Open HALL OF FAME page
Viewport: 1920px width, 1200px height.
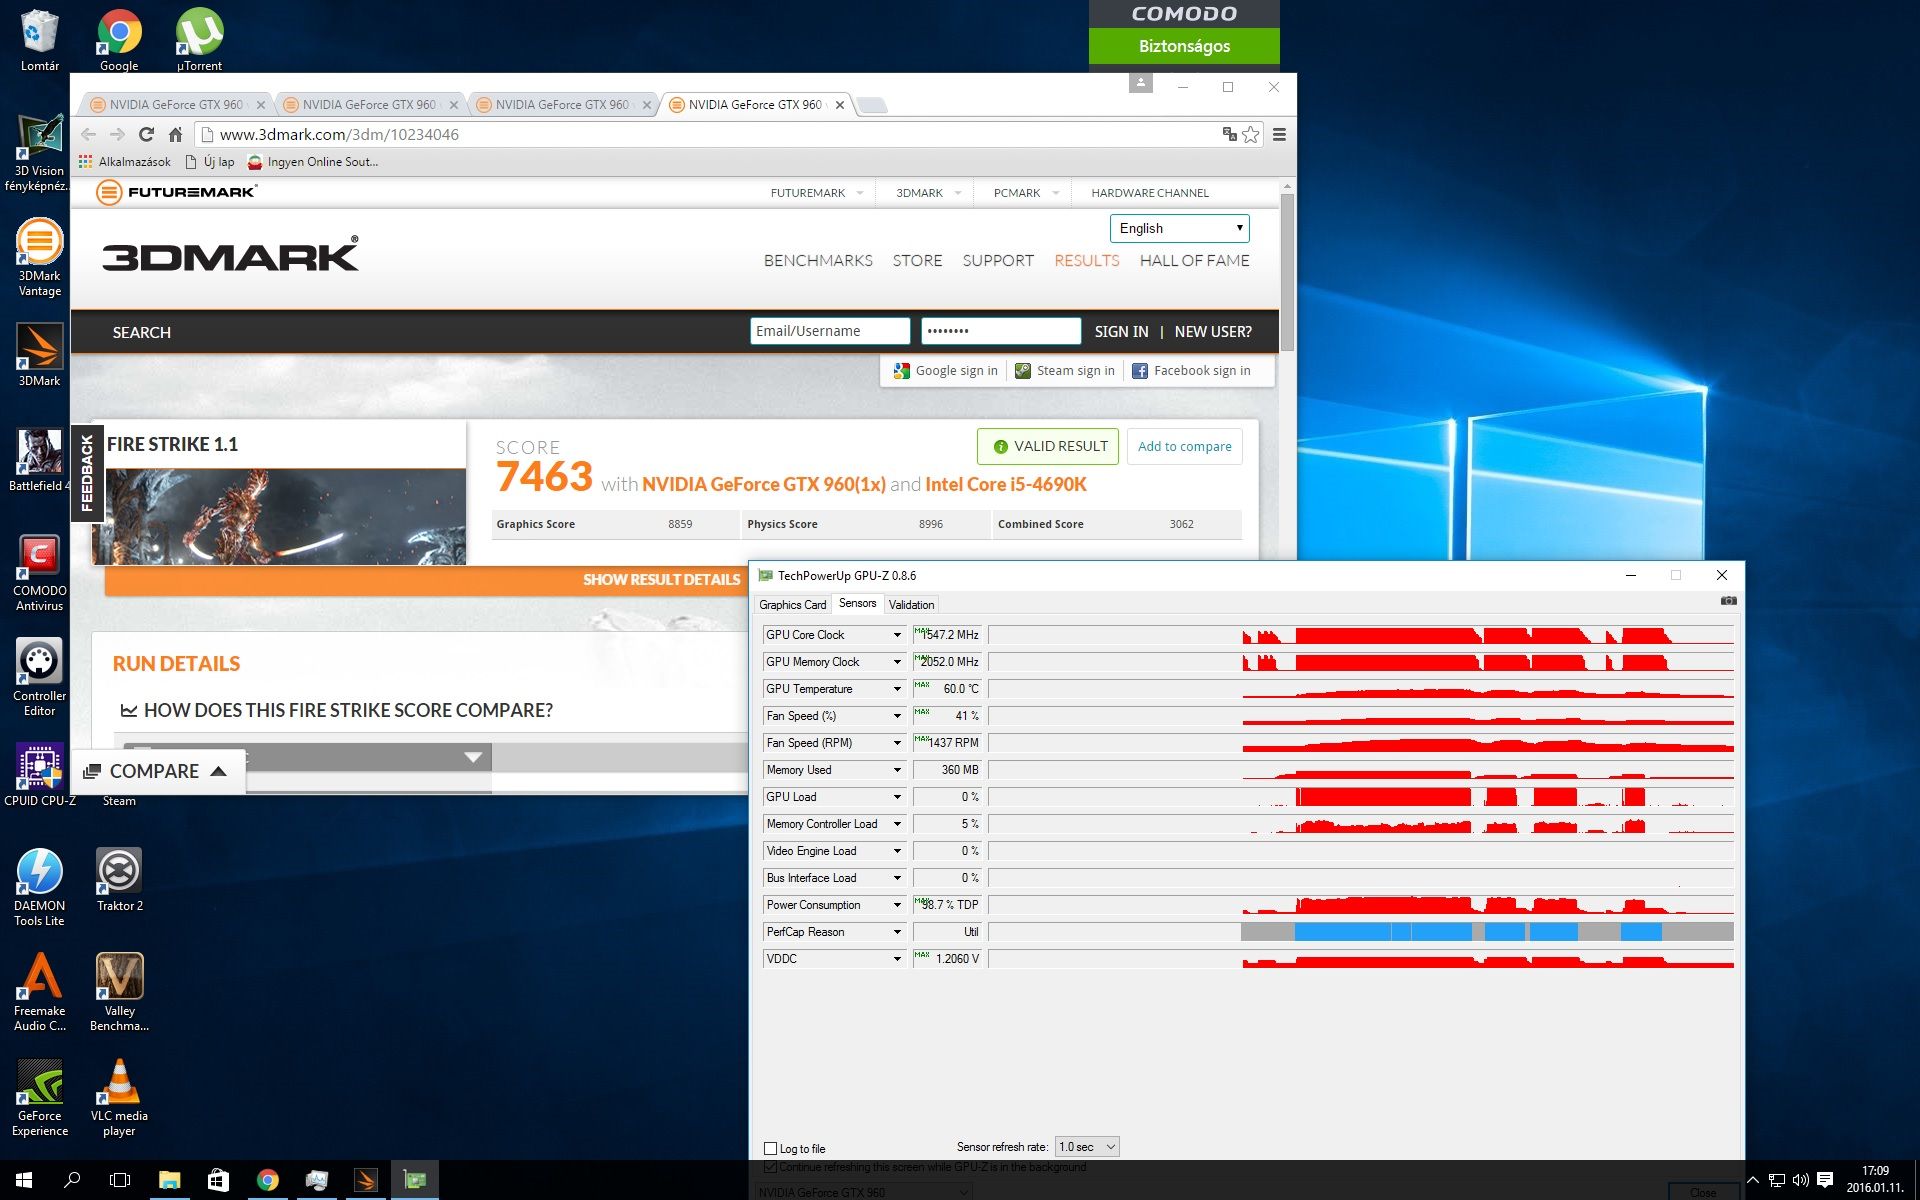pos(1194,260)
